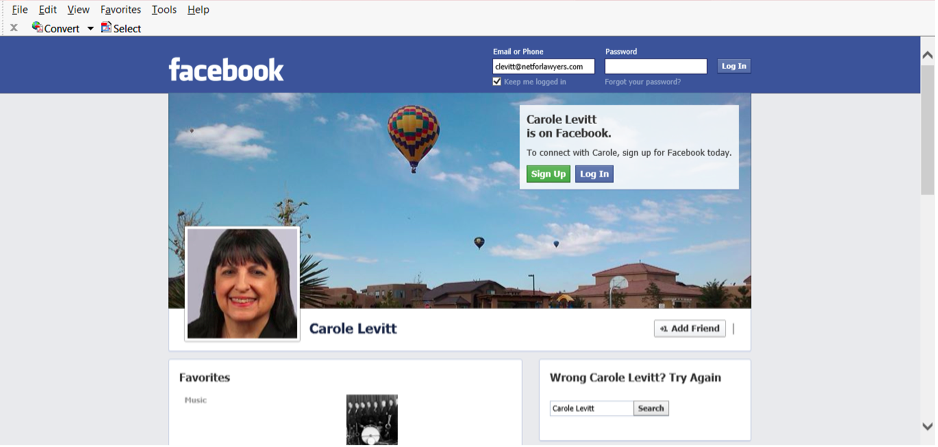Open the Favorites menu

[121, 10]
